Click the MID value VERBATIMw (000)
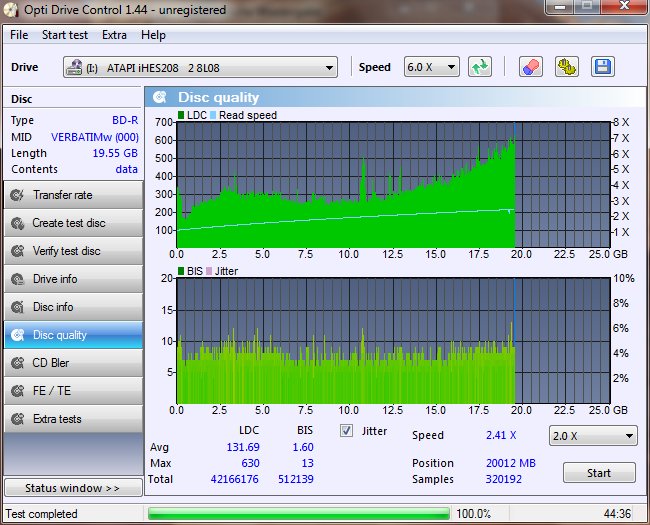The height and width of the screenshot is (525, 650). [95, 137]
